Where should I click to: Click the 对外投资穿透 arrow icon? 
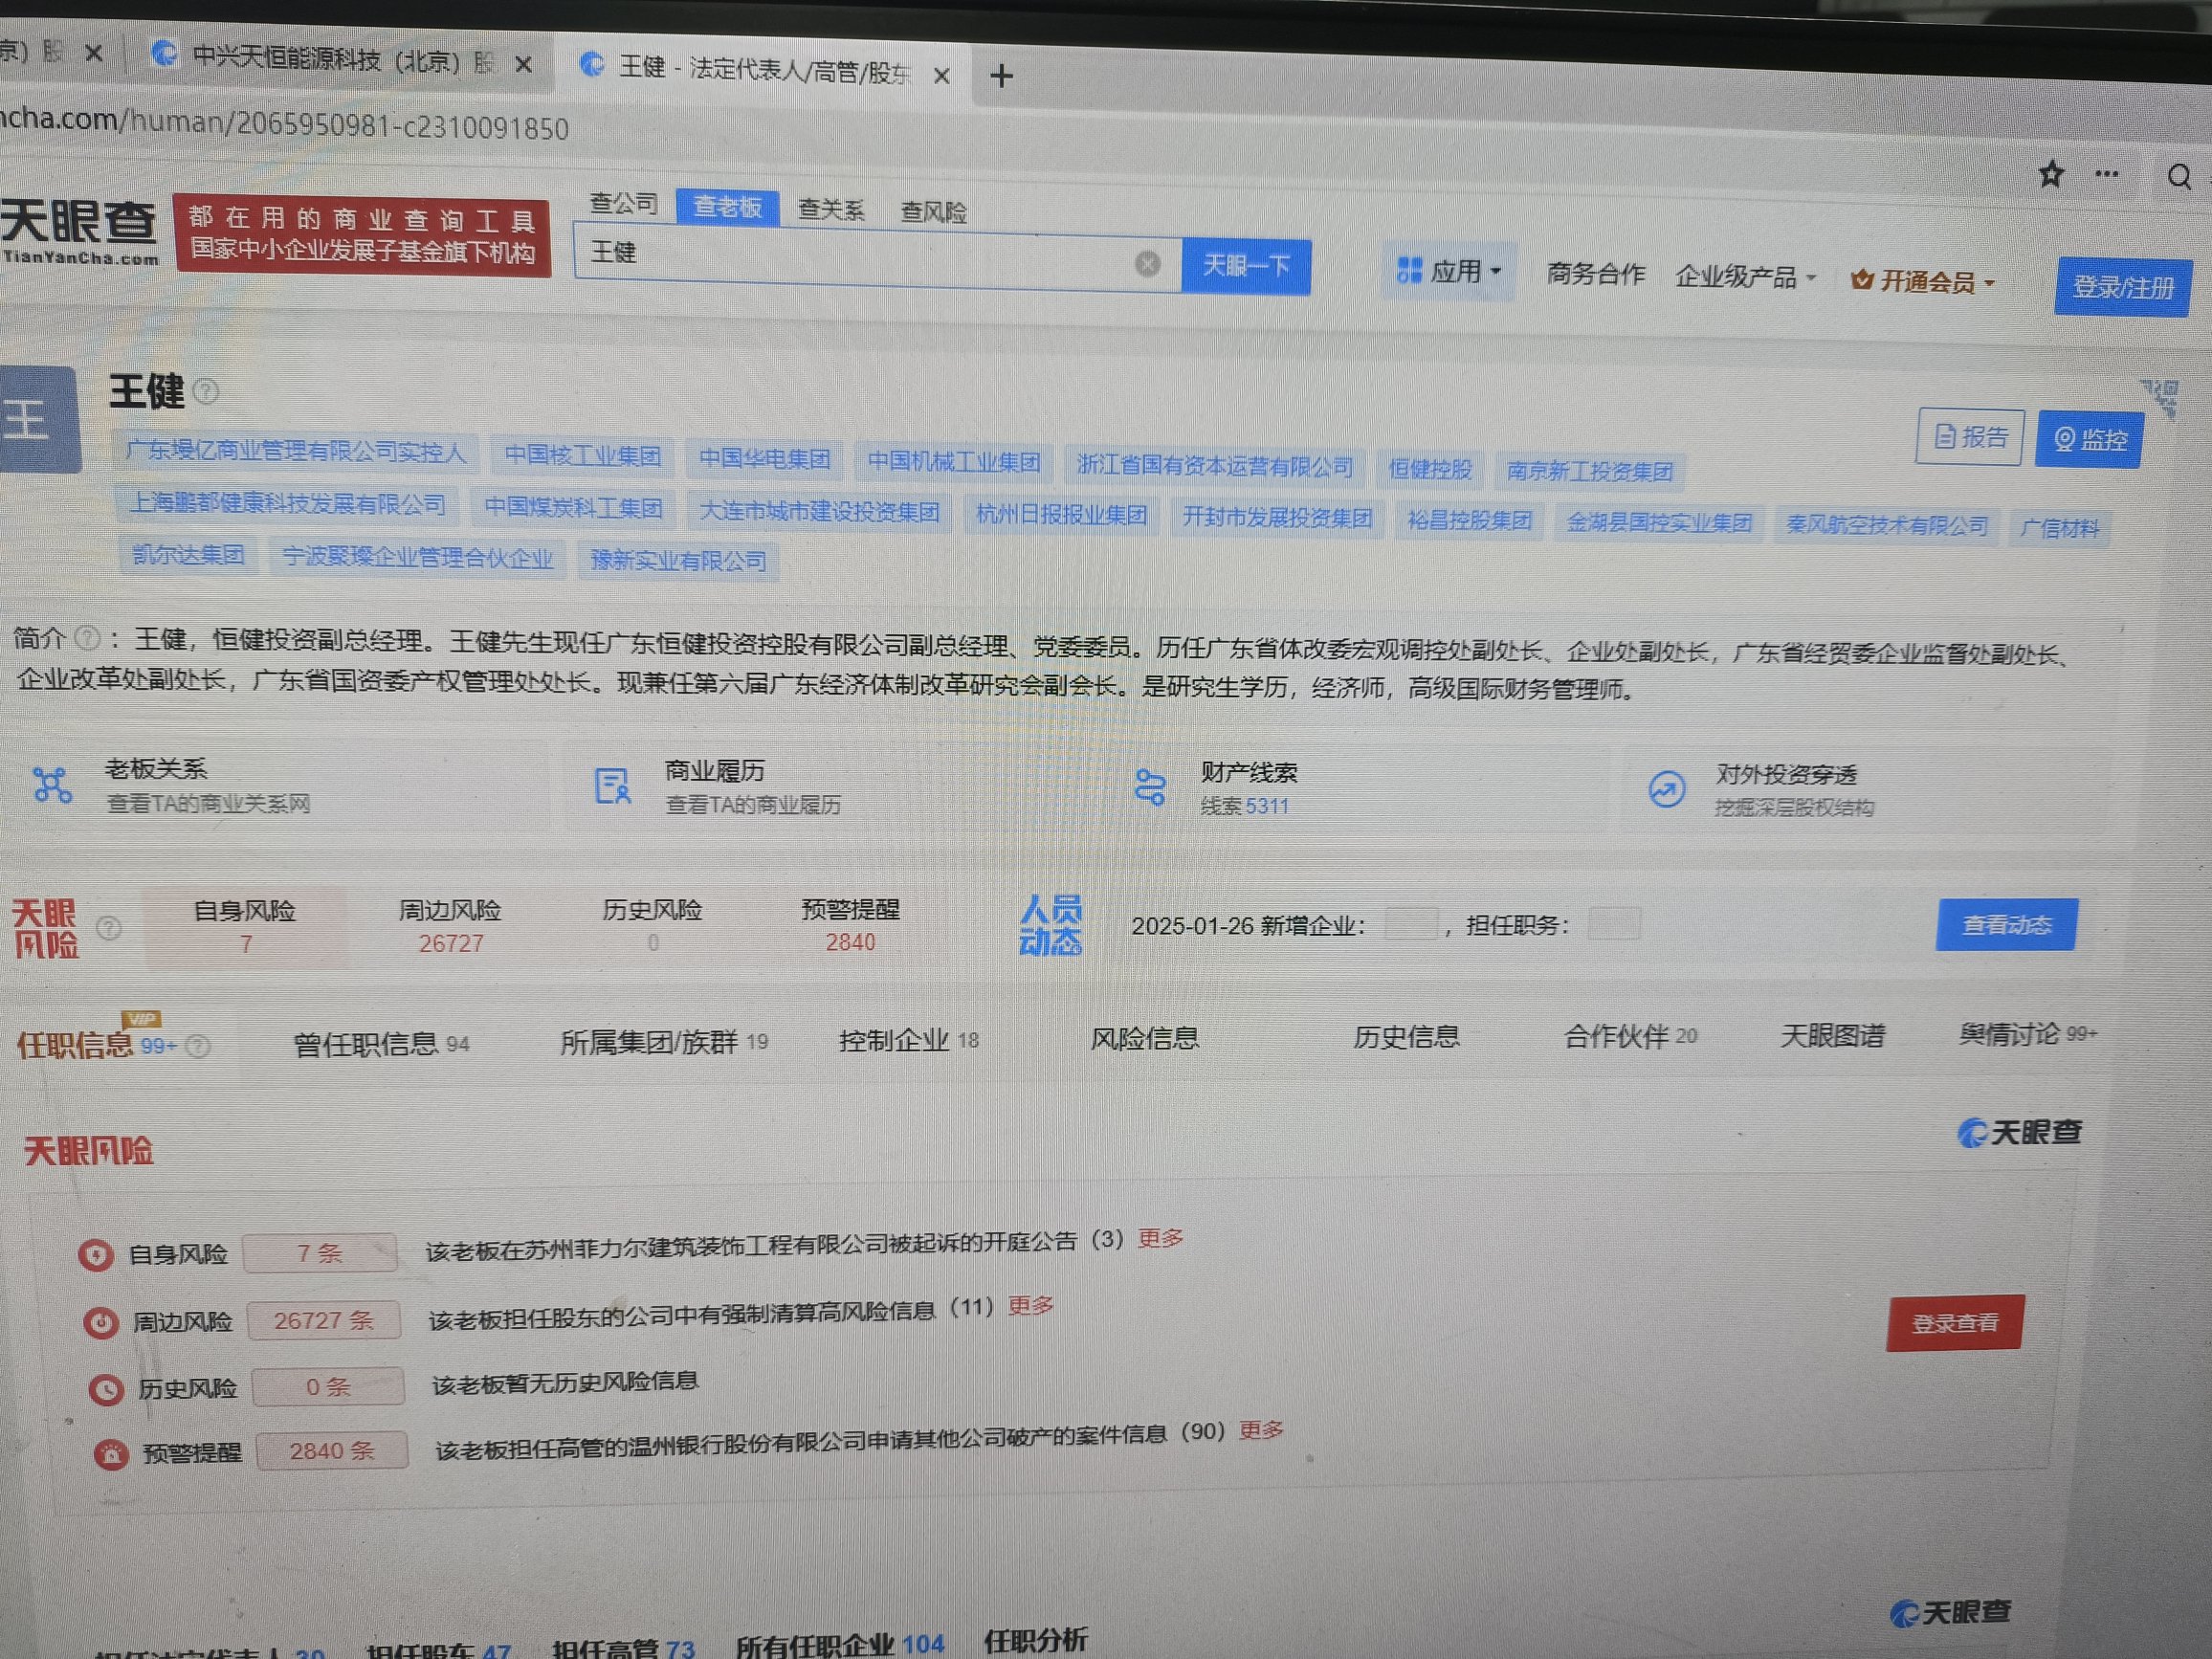(1667, 790)
